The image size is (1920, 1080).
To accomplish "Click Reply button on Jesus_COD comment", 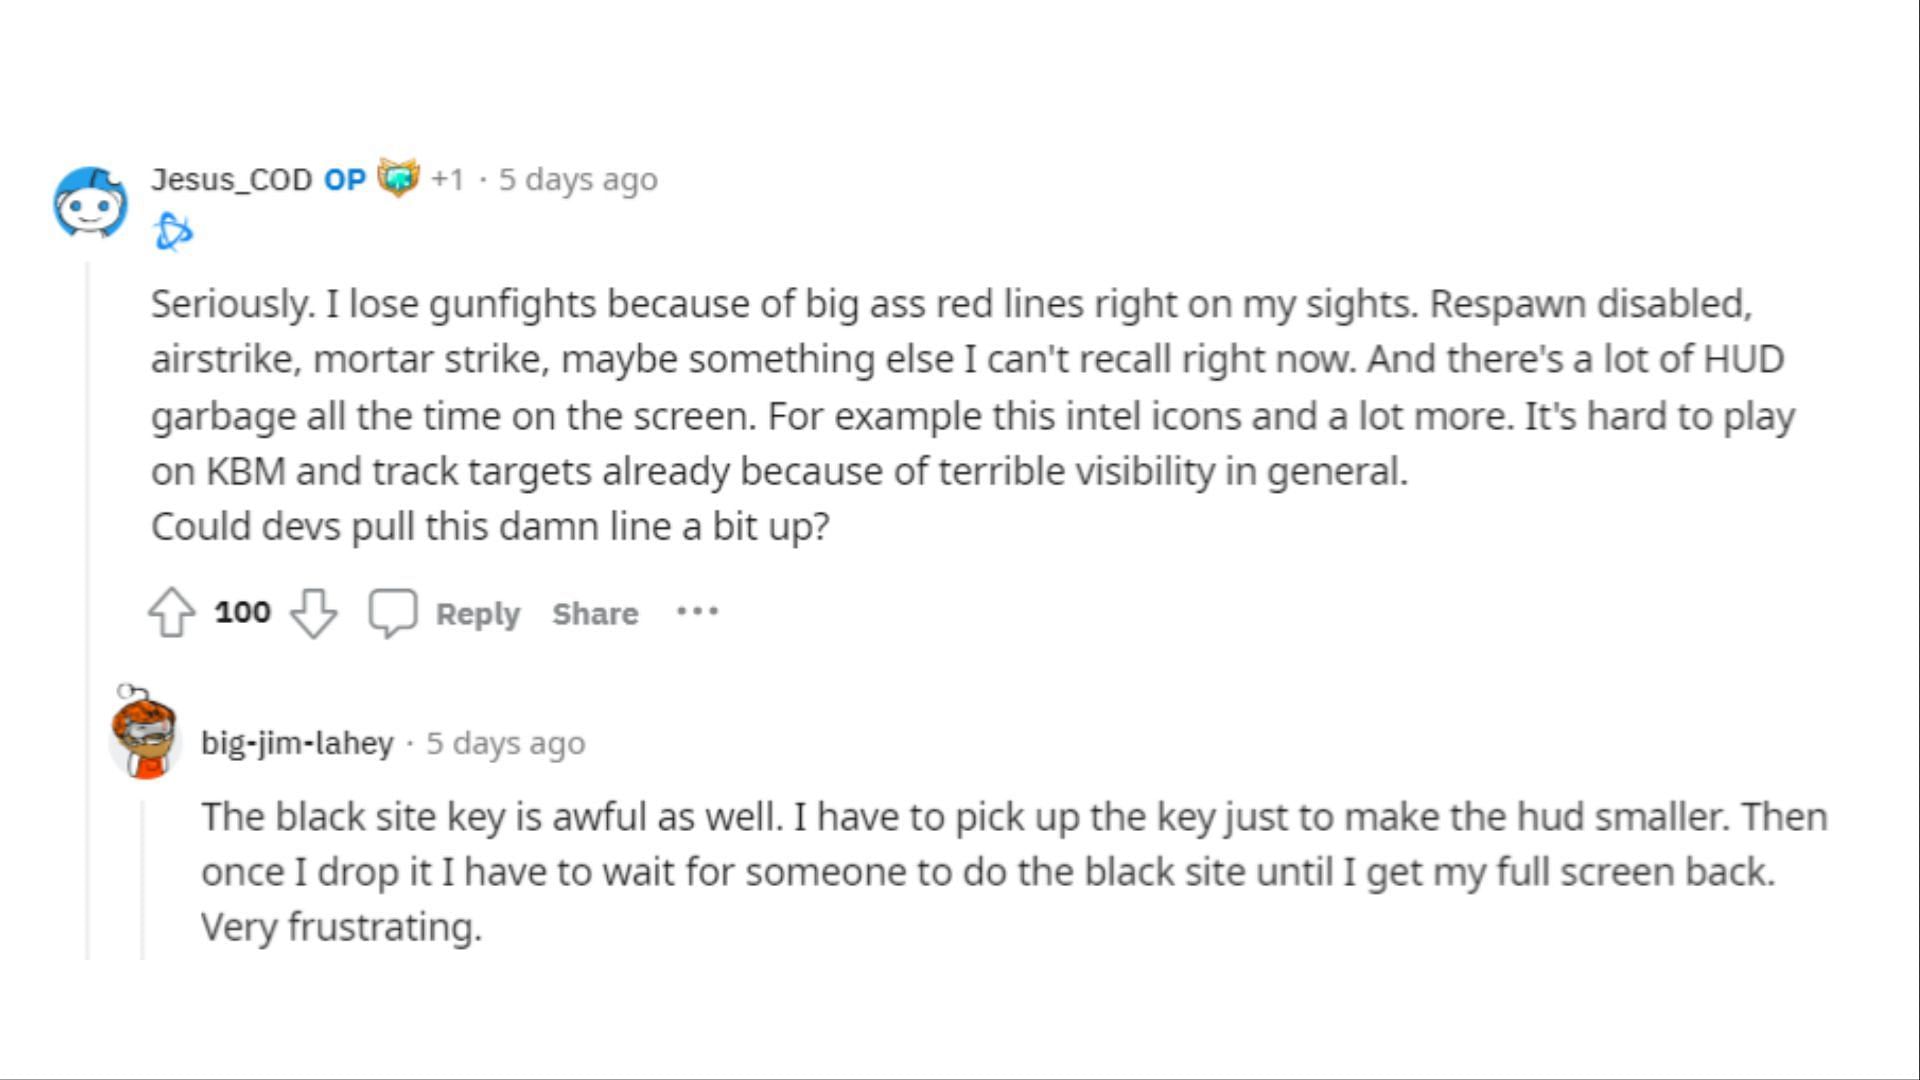I will 477,612.
